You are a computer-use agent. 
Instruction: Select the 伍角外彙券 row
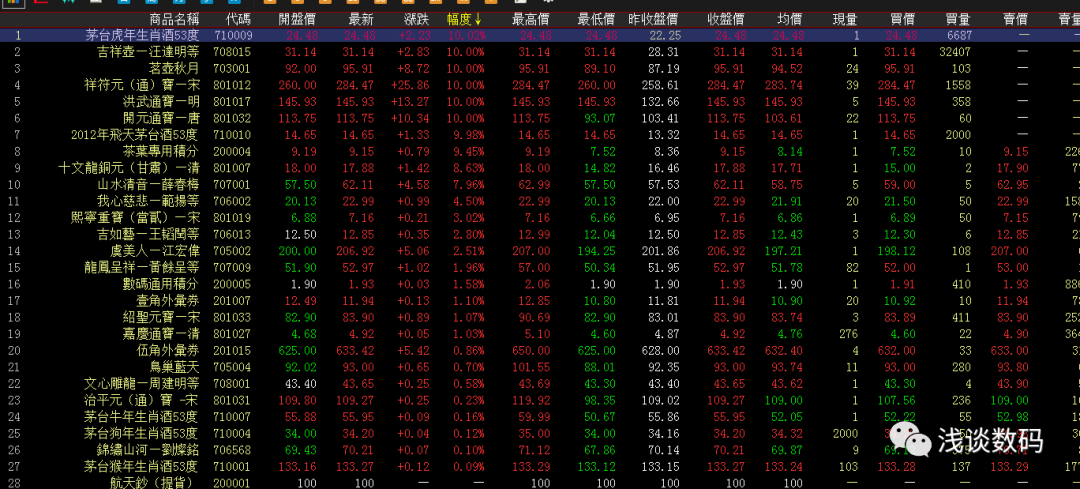pos(540,350)
